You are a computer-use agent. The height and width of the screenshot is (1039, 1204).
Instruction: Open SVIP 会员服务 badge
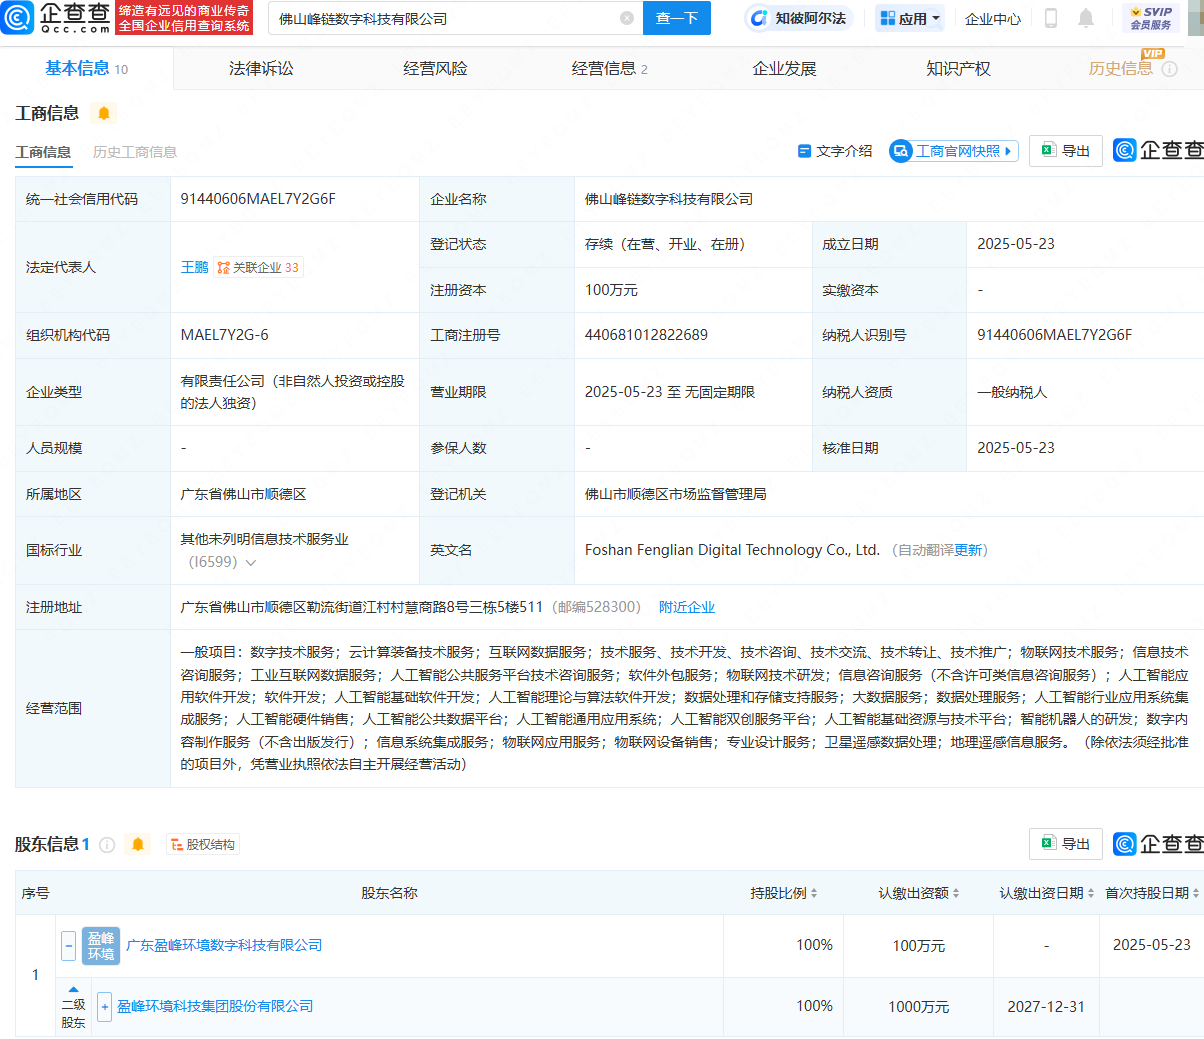point(1151,18)
